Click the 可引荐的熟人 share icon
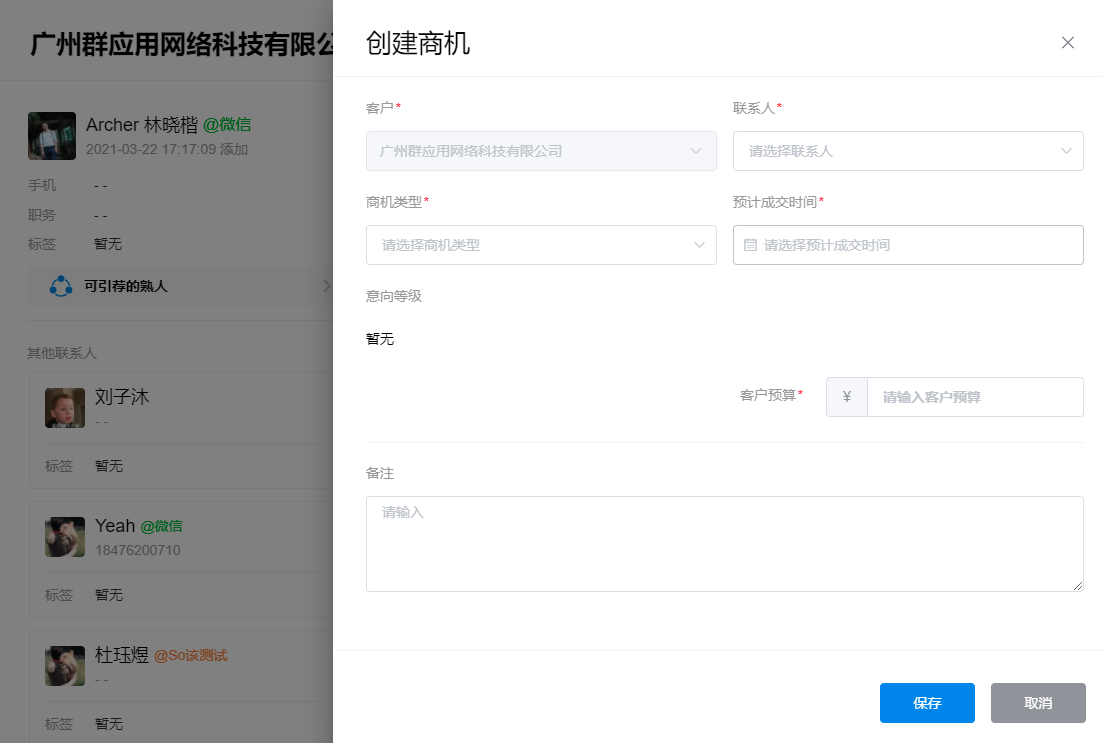Screen dimensions: 1102x743 tap(61, 286)
